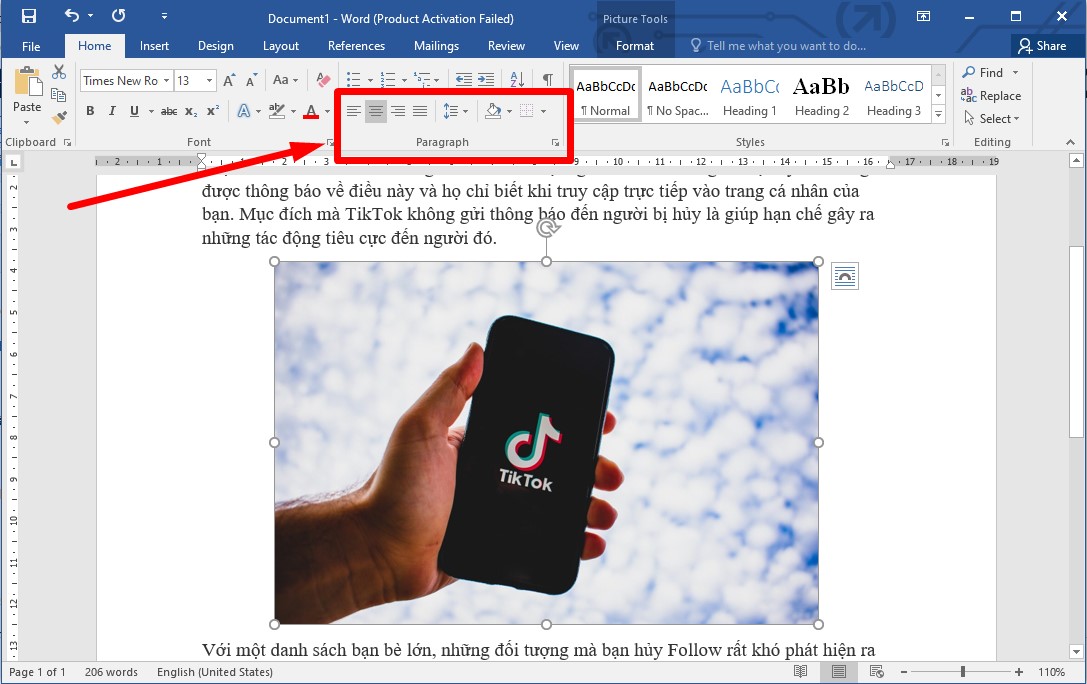1087x684 pixels.
Task: Toggle Strikethrough formatting
Action: click(169, 111)
